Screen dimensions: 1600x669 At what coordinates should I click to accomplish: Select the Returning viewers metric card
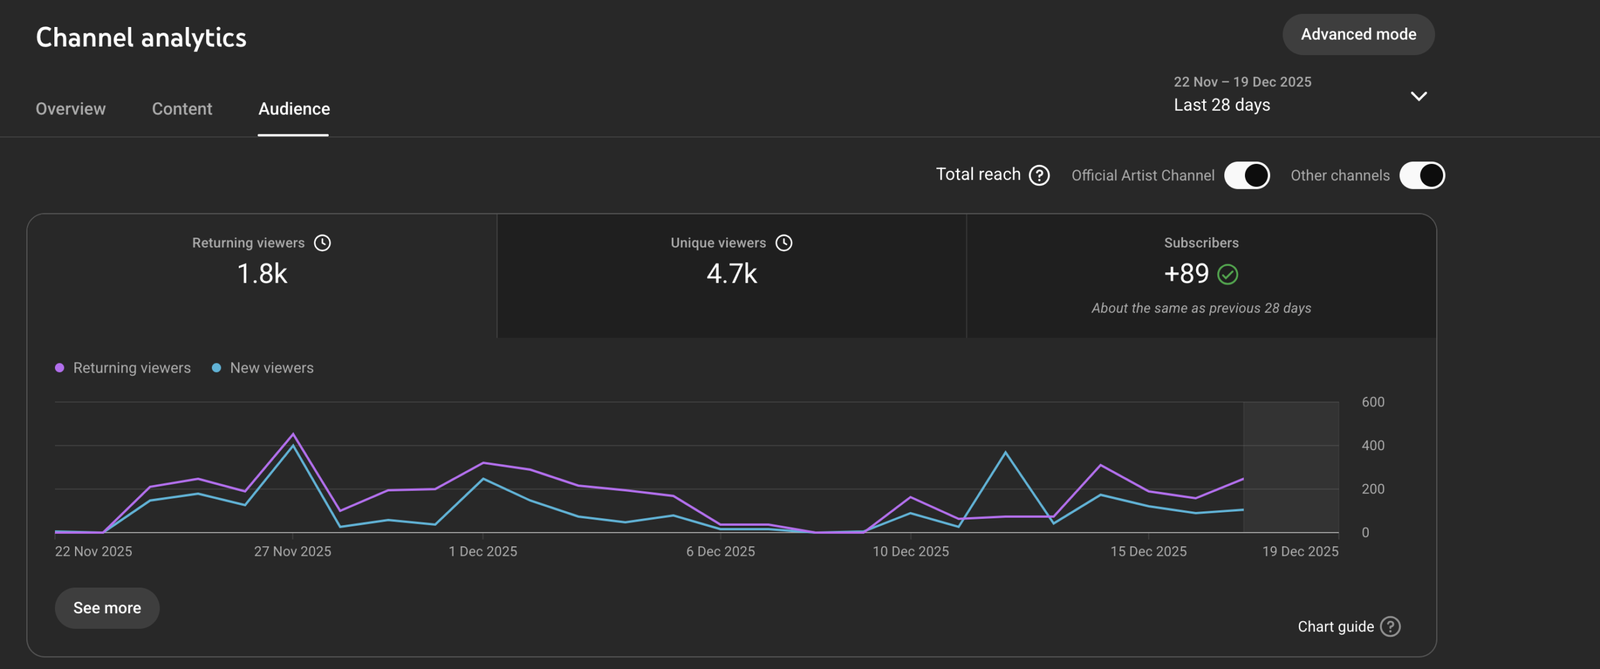(x=262, y=276)
